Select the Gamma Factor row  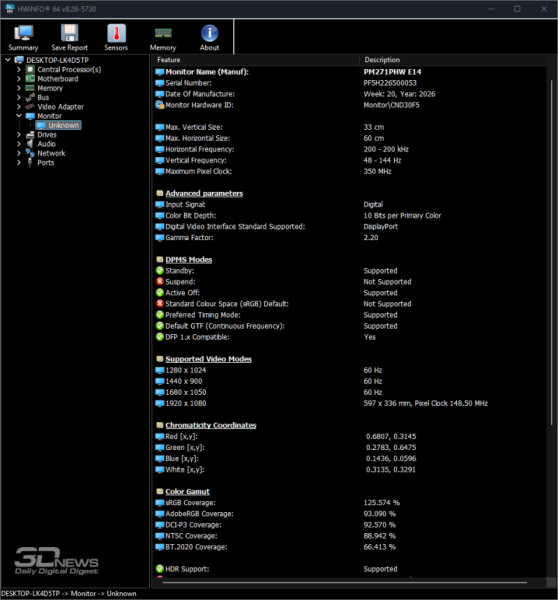[x=350, y=238]
